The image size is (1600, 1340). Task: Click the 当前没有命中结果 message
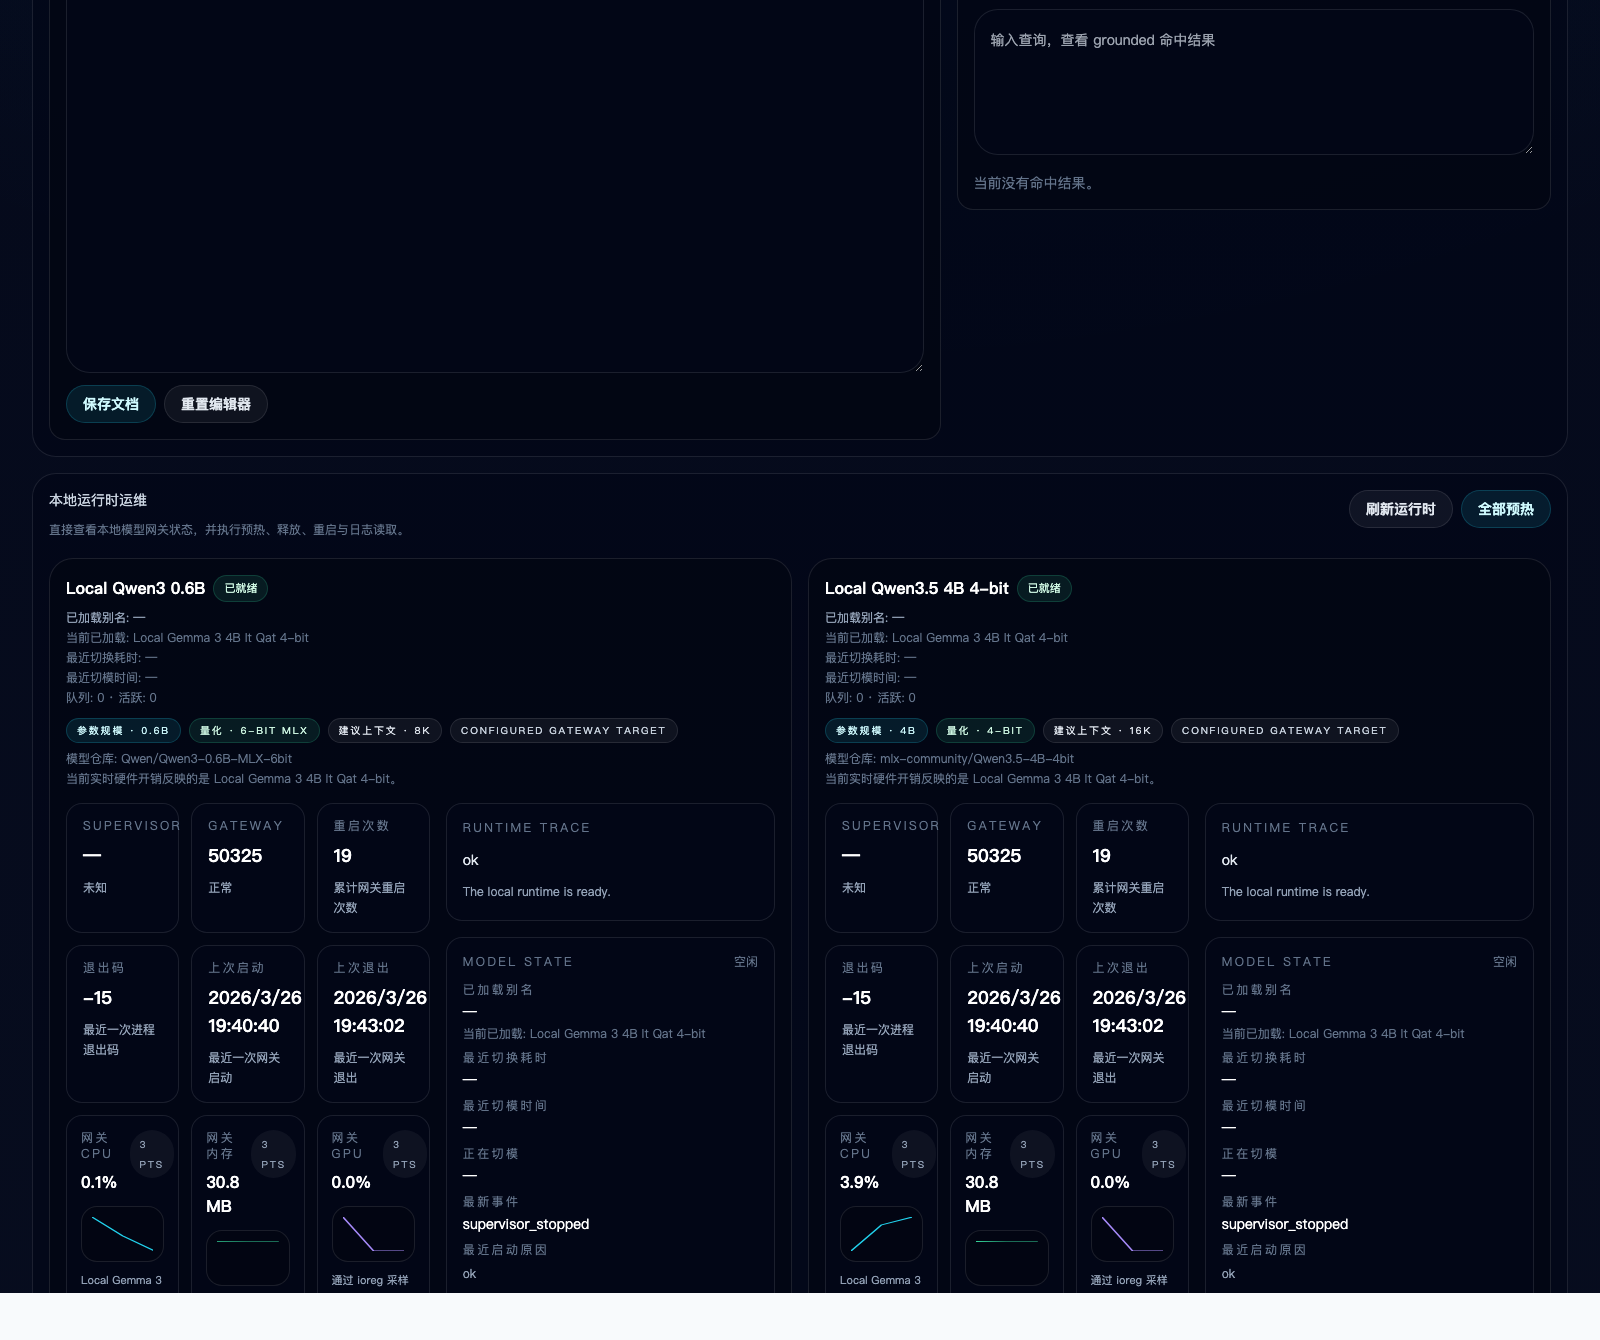(x=1035, y=183)
